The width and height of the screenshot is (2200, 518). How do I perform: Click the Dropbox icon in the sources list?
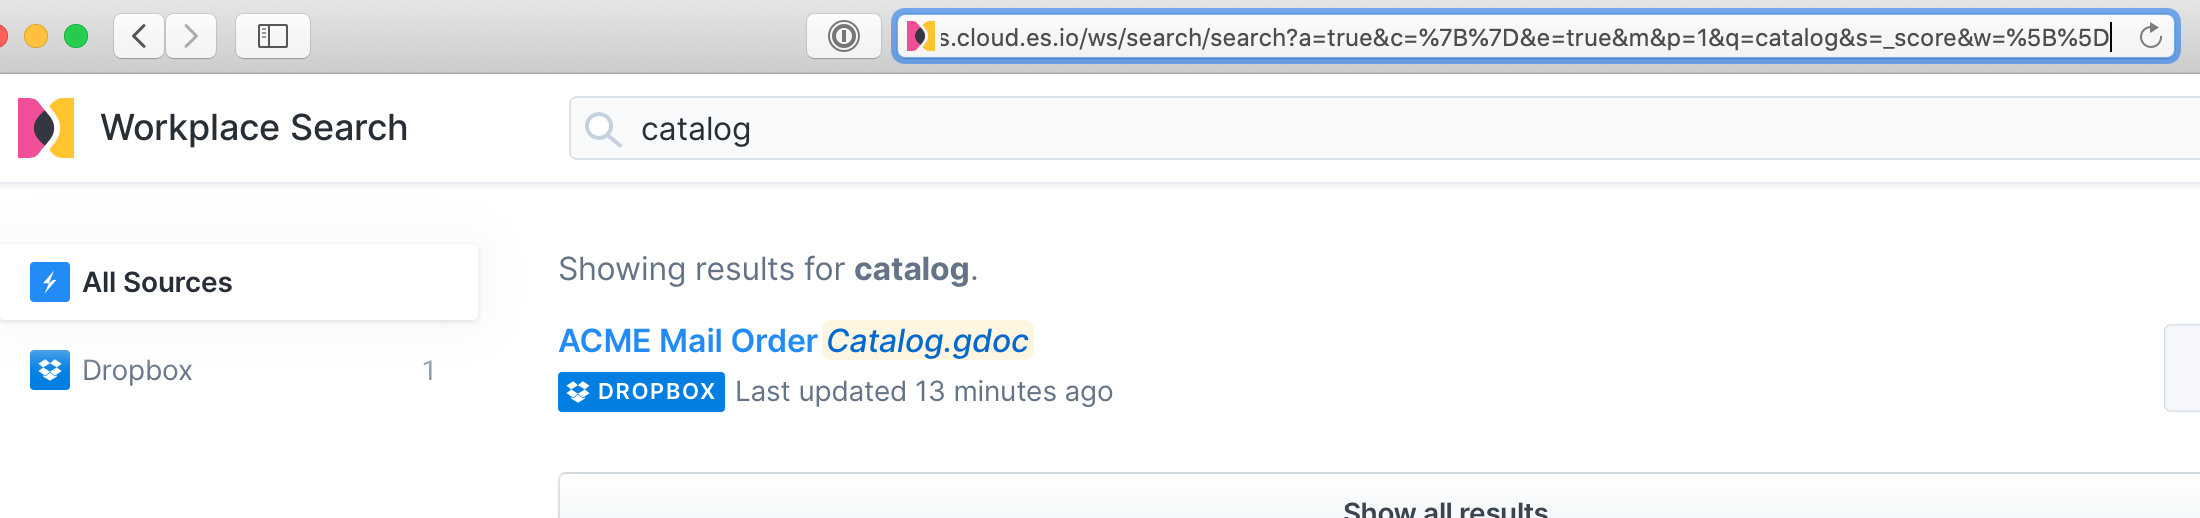click(x=50, y=370)
